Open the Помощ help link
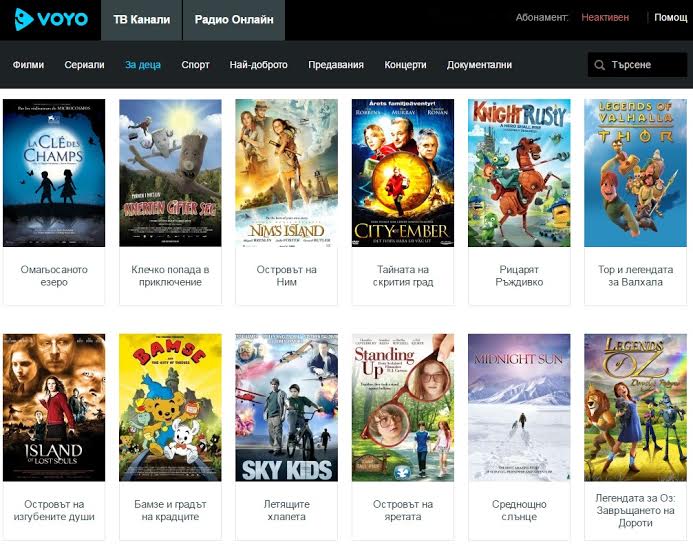 point(671,17)
